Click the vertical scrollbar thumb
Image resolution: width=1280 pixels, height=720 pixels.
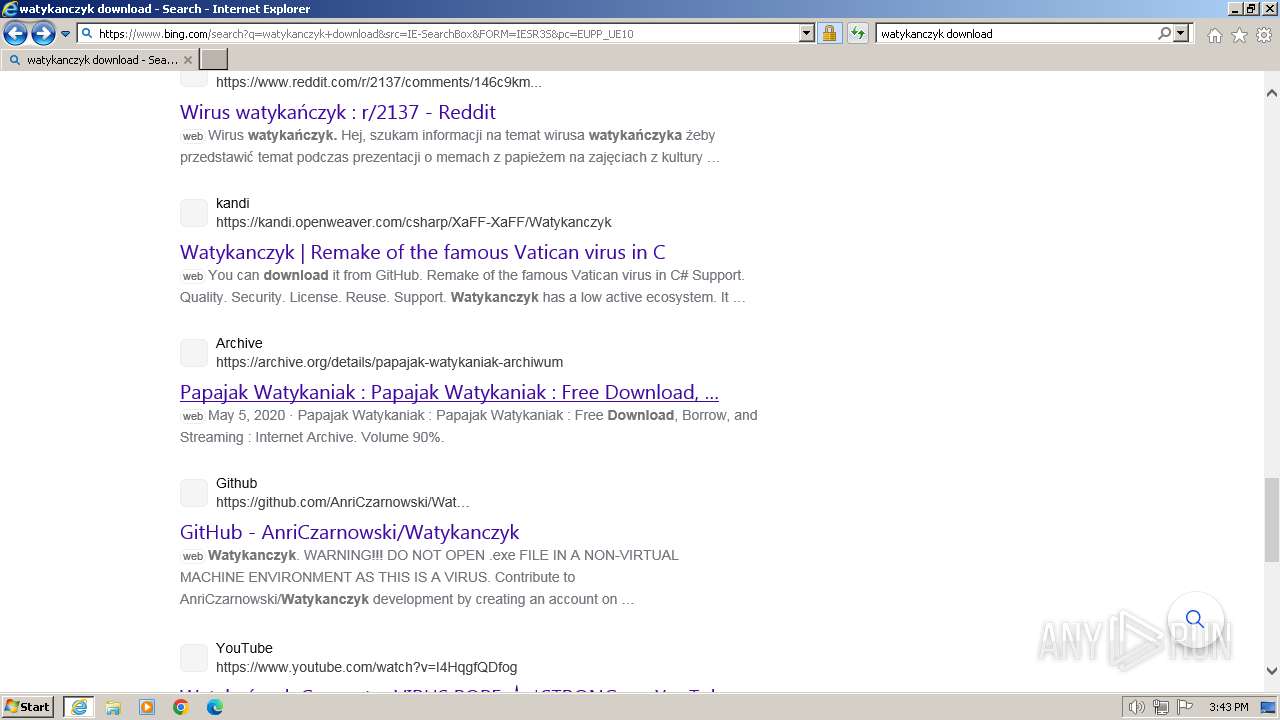(1272, 520)
